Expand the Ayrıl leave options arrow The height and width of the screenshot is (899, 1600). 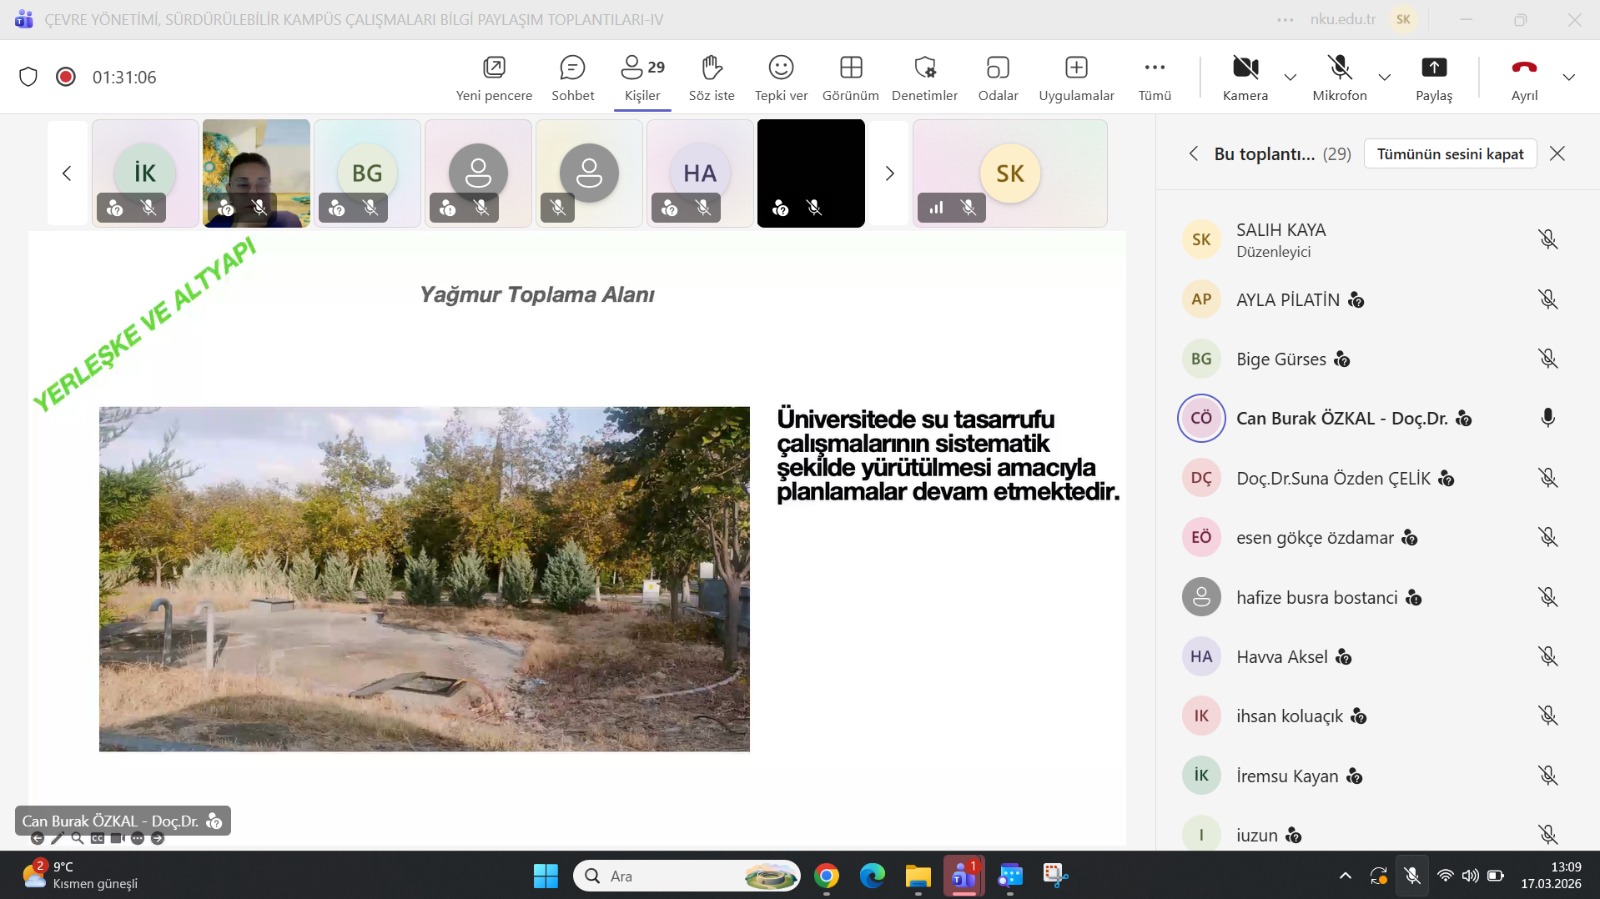point(1568,77)
